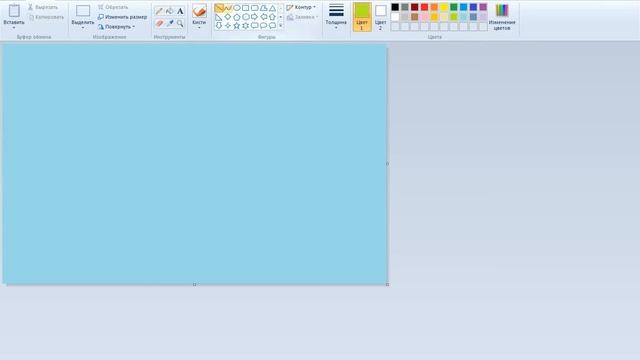640x360 pixels.
Task: Open the Заливка shape fill dropdown
Action: (302, 17)
